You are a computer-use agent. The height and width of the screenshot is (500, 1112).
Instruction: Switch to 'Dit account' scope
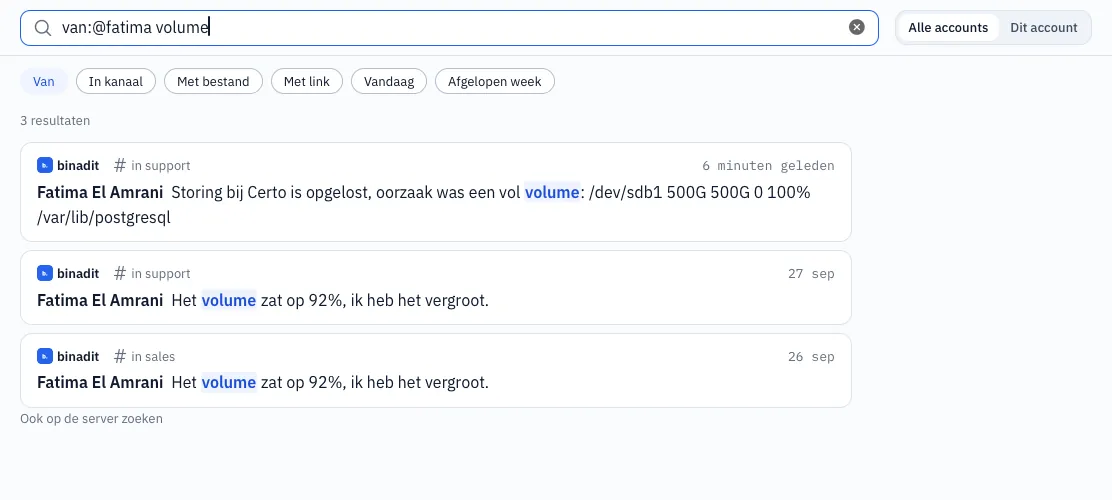click(x=1043, y=28)
